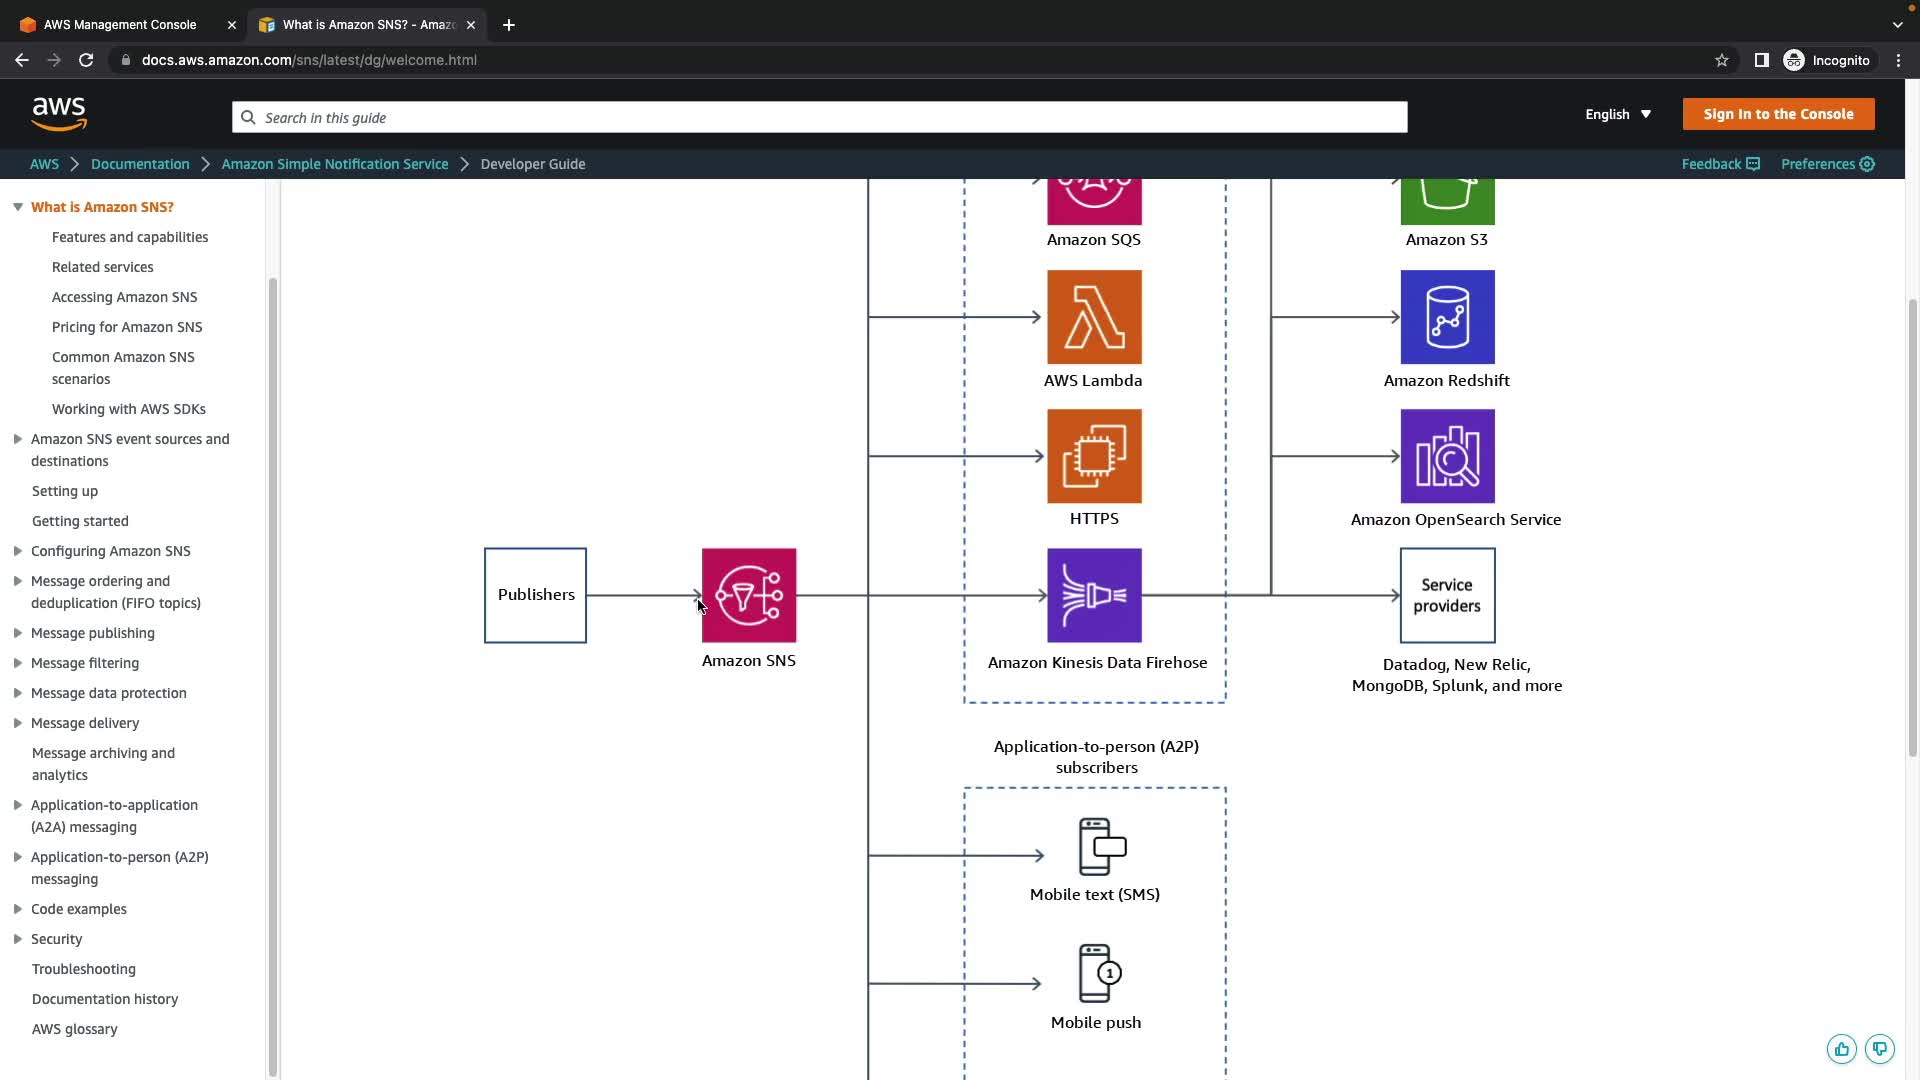This screenshot has height=1080, width=1920.
Task: Expand the Security section
Action: 17,939
